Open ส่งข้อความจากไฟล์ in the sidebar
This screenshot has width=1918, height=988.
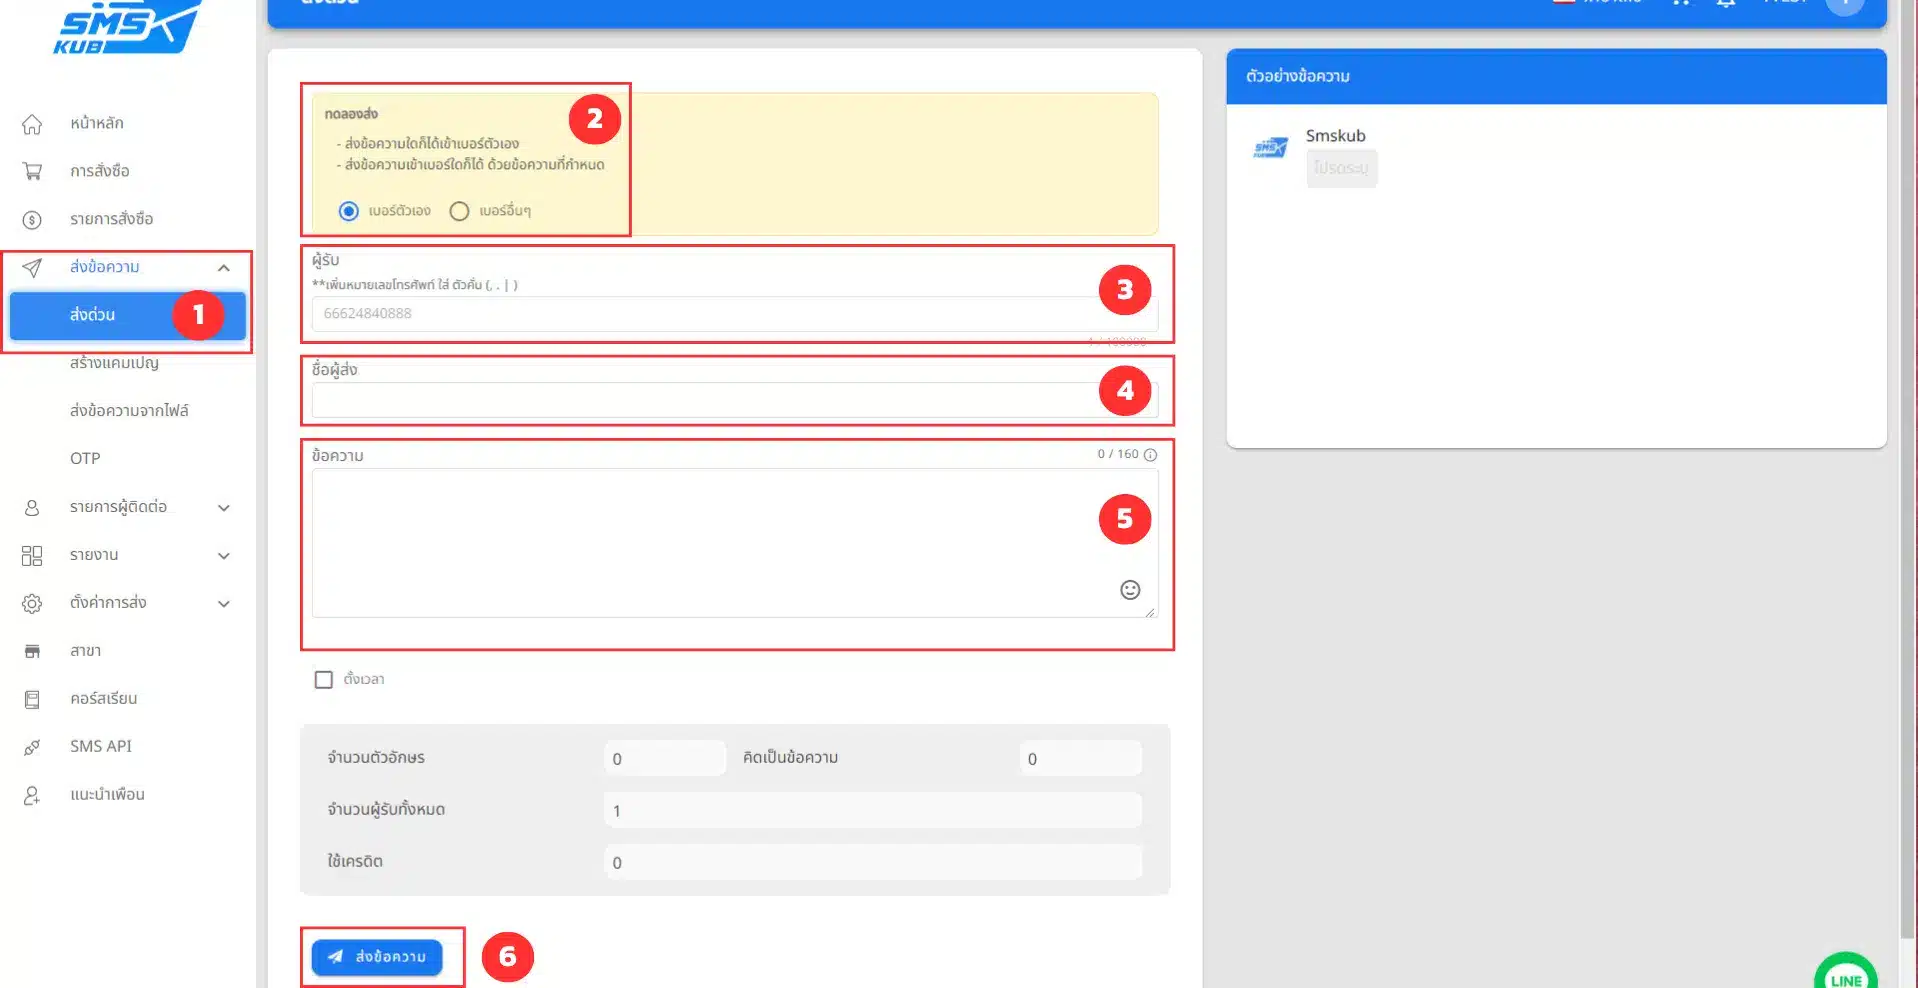click(129, 411)
